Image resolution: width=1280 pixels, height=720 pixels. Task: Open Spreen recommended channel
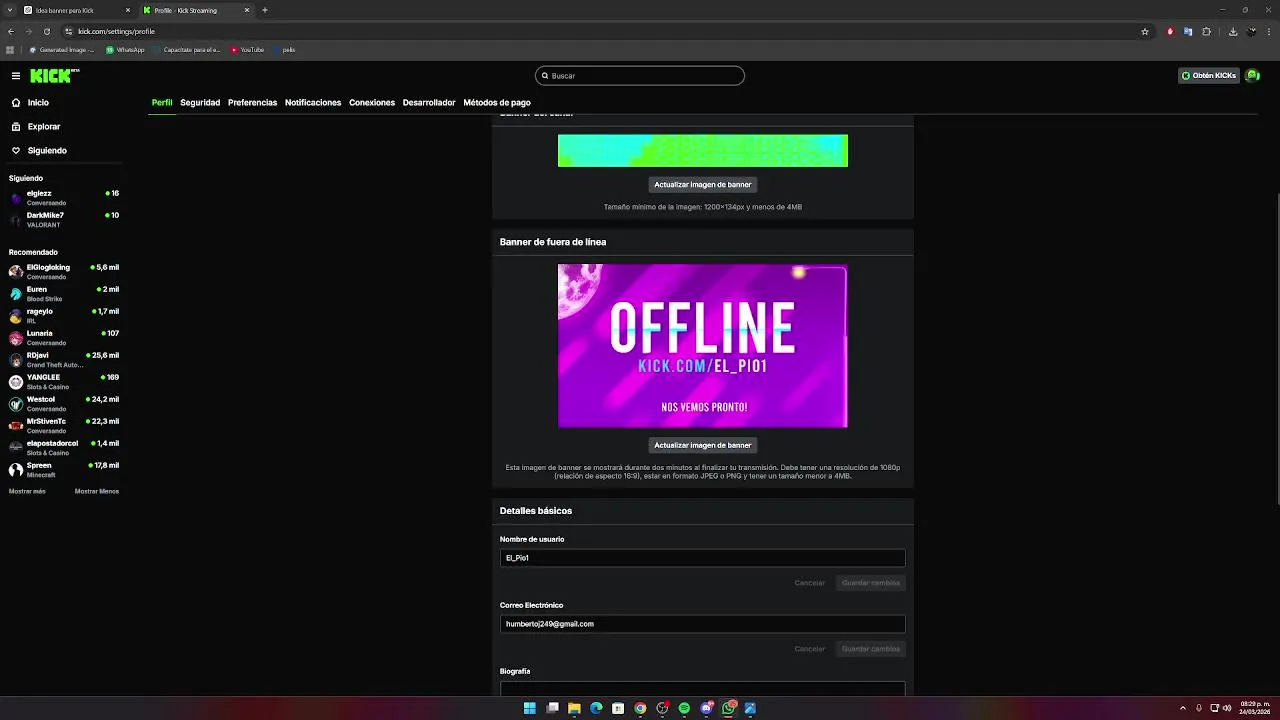64,470
